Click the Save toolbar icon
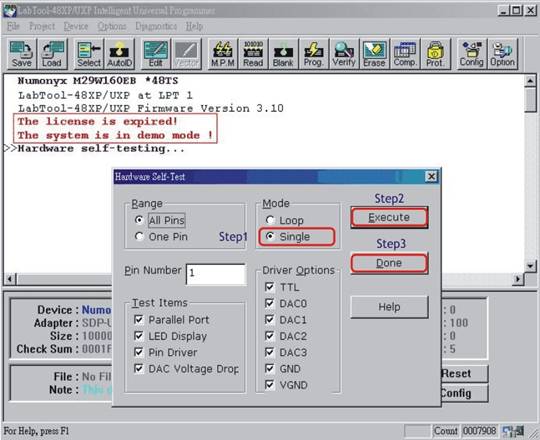Viewport: 540px width, 440px height. (x=22, y=54)
